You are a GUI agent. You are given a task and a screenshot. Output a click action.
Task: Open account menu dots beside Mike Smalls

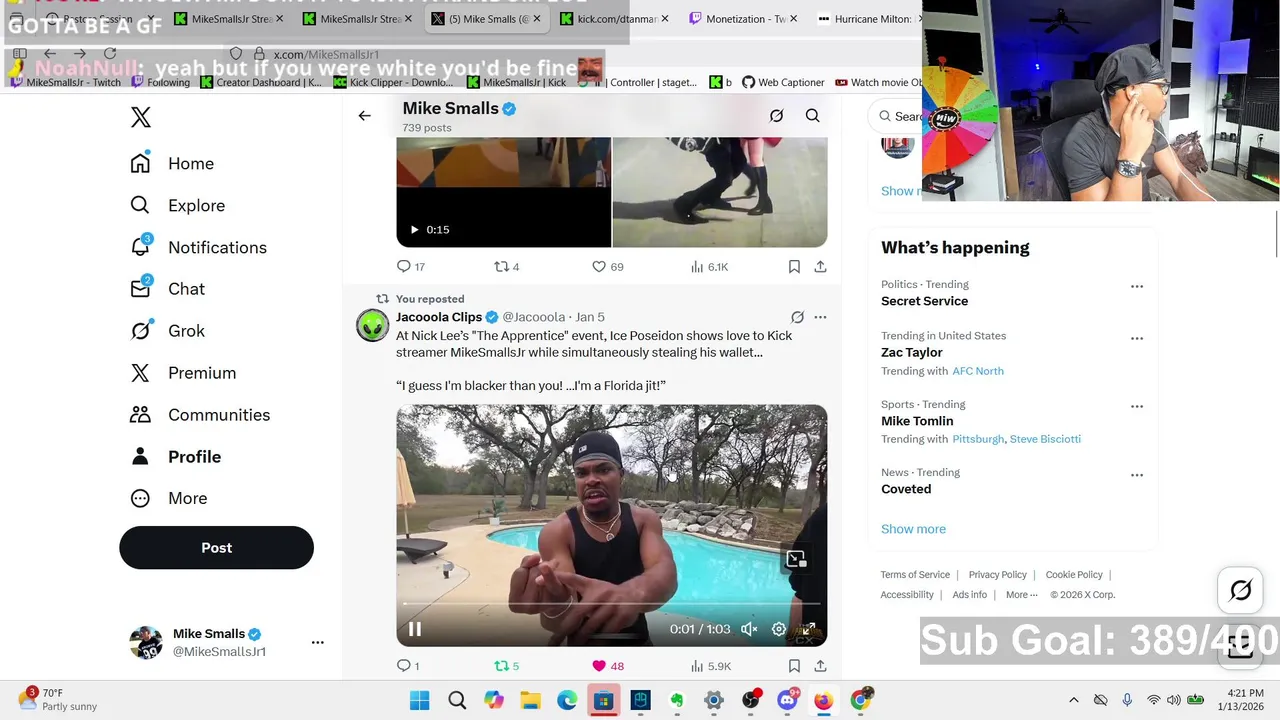[317, 642]
